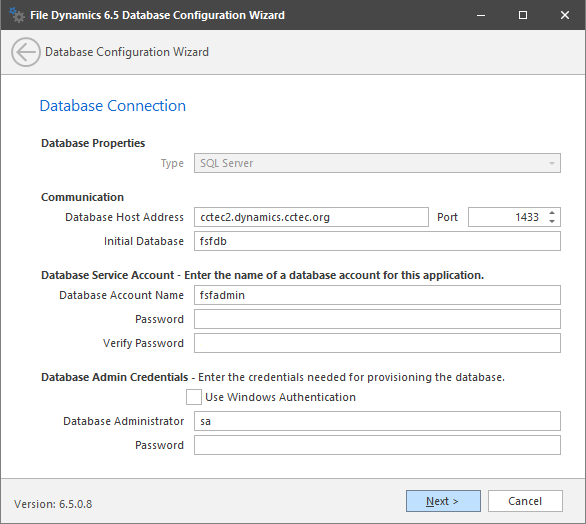Image resolution: width=586 pixels, height=524 pixels.
Task: Focus the Database Host Address field
Action: [311, 217]
